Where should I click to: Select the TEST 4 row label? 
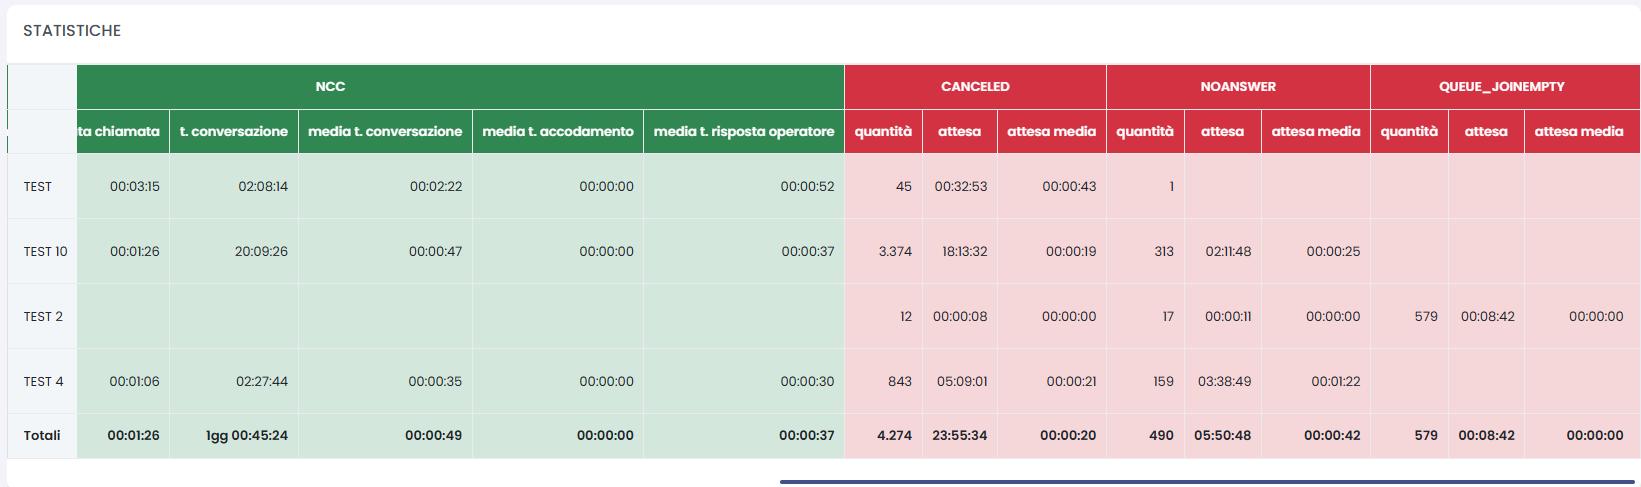pos(43,382)
